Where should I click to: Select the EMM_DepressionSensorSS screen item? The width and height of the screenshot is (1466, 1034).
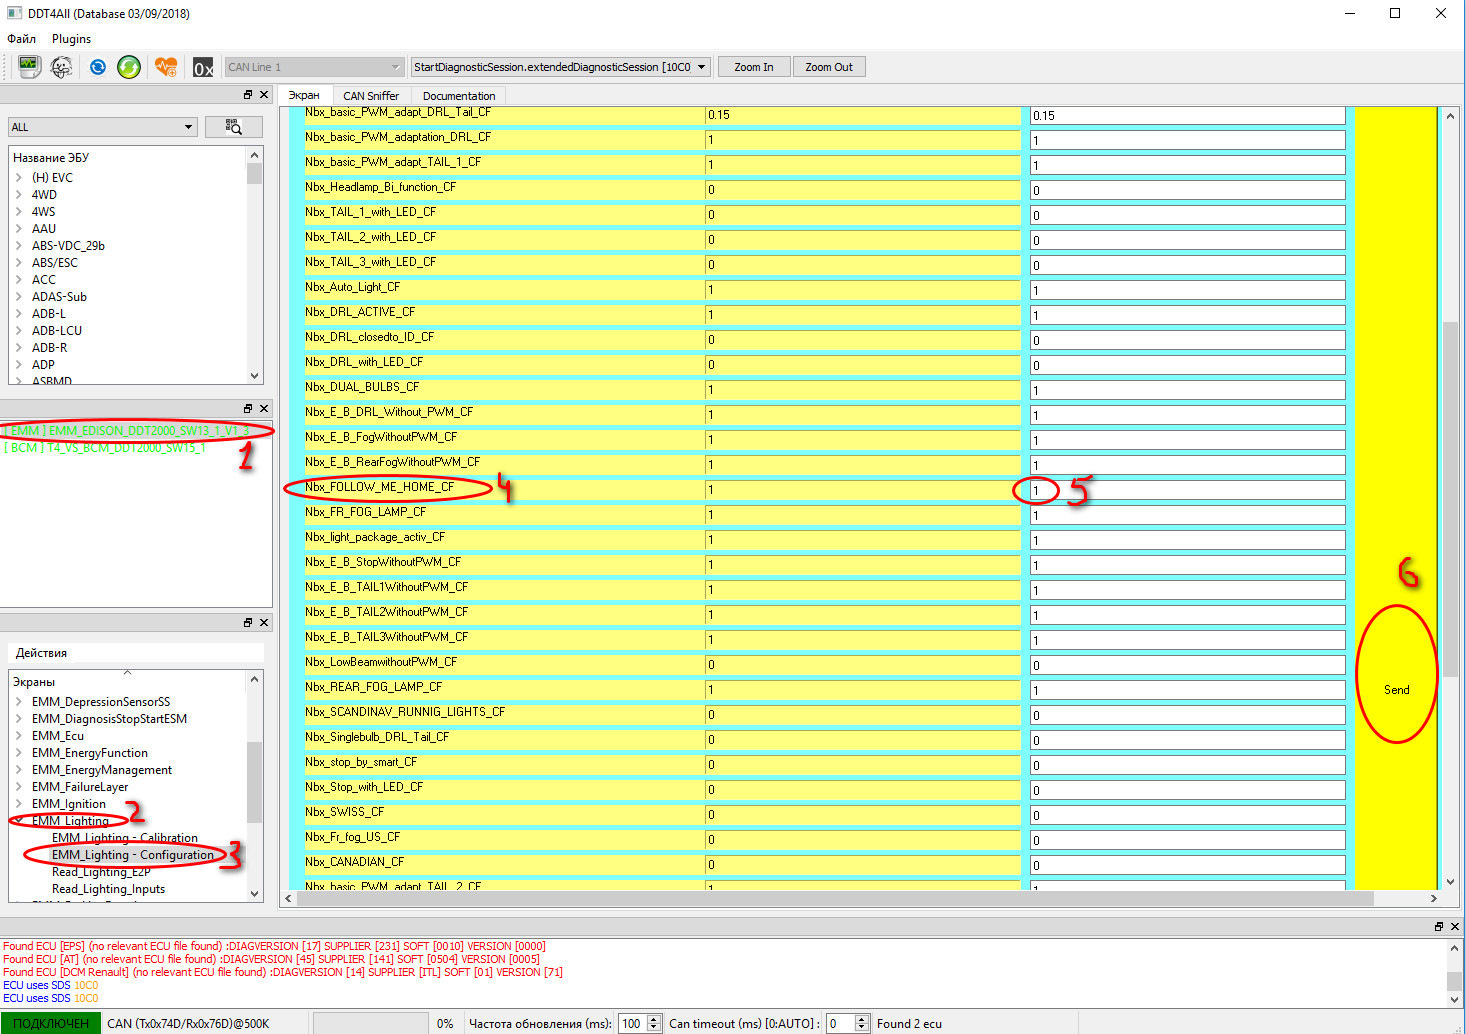coord(101,702)
